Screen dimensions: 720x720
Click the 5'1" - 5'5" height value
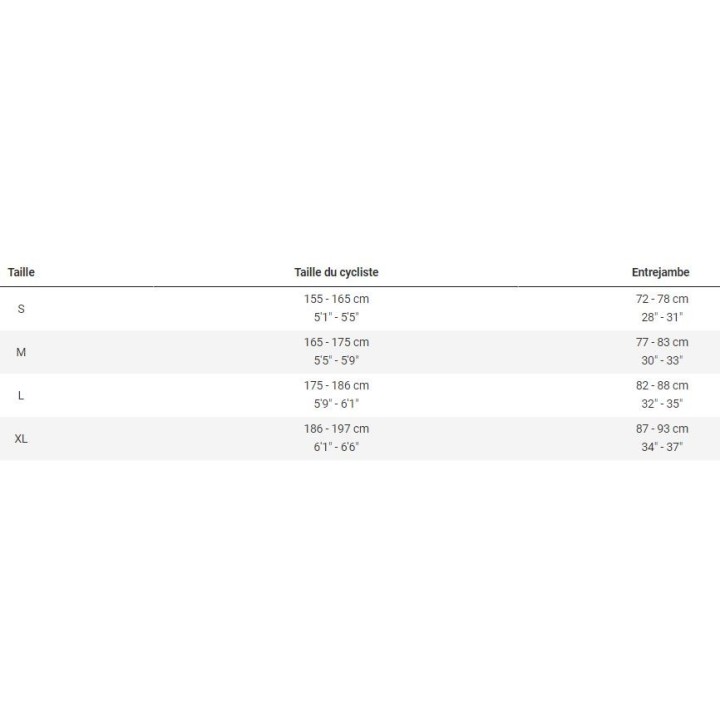(x=336, y=317)
